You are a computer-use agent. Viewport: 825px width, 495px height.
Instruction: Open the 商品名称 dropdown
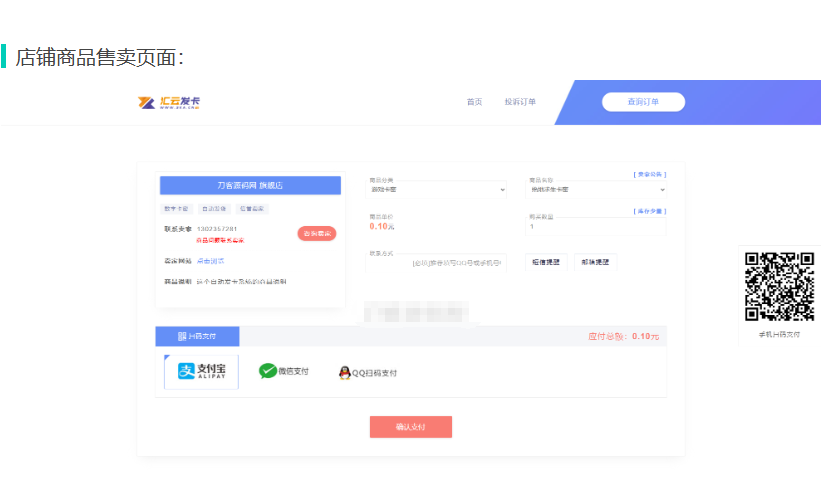click(596, 189)
